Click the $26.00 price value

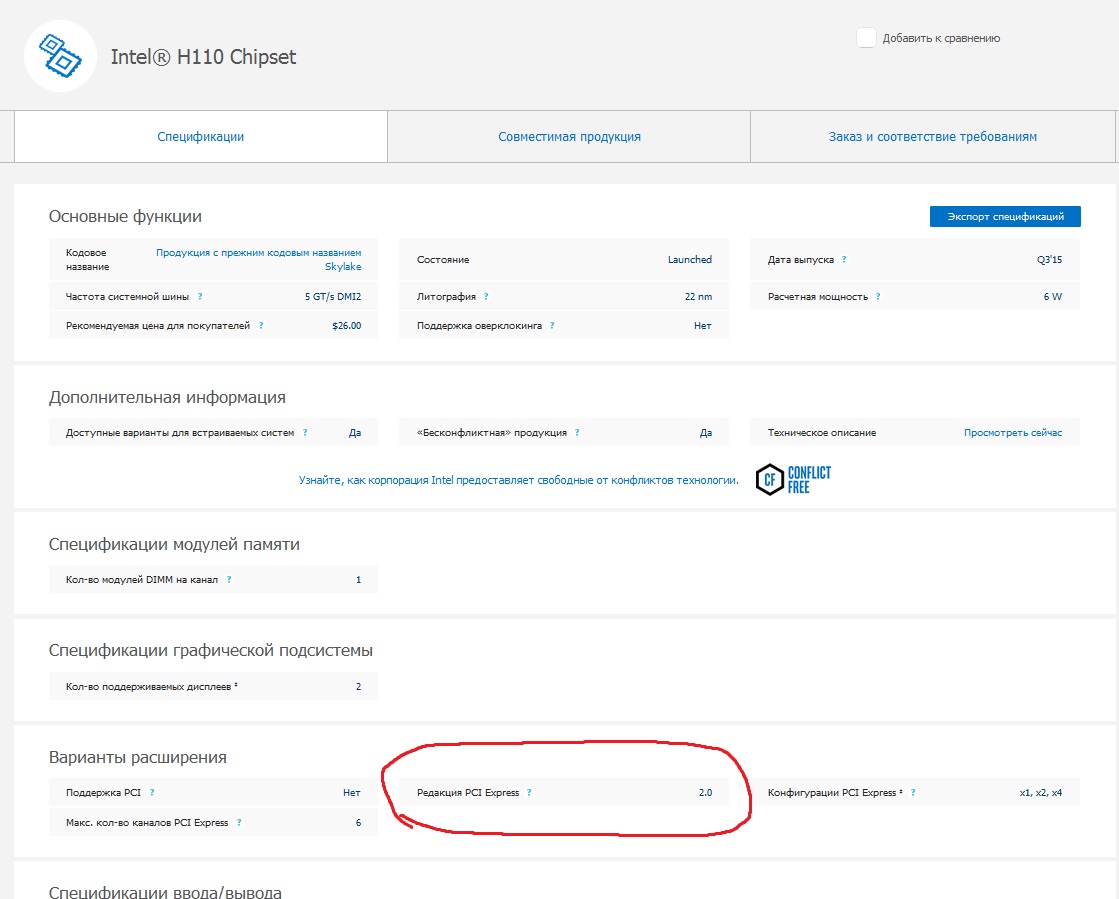coord(347,325)
